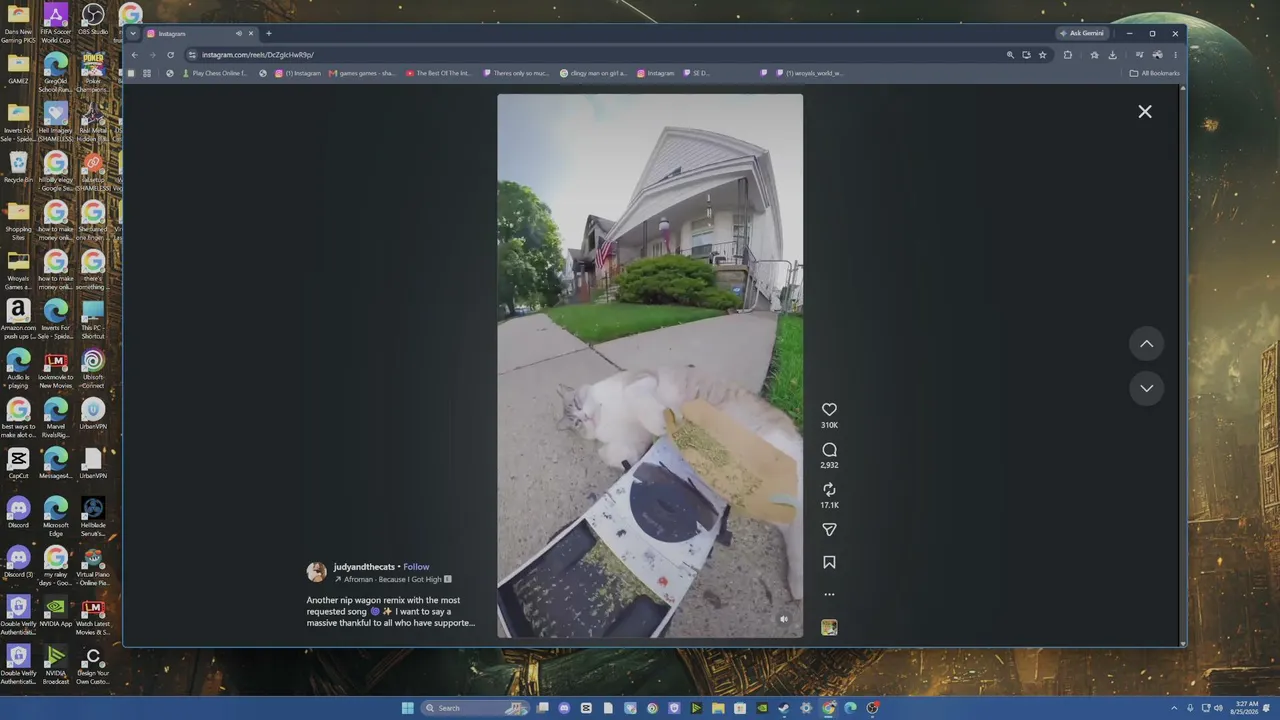Select the Ubisoft Connect desktop icon
The image size is (1280, 720).
point(93,369)
